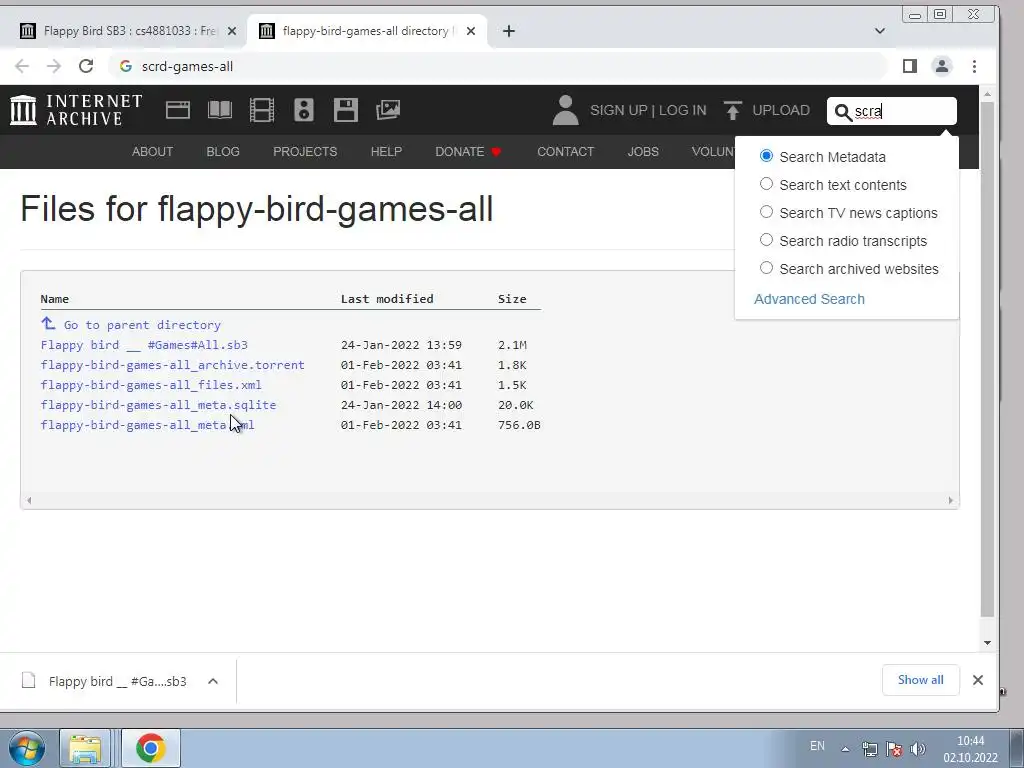The width and height of the screenshot is (1024, 768).
Task: Click the SIGN UP link
Action: tap(618, 110)
